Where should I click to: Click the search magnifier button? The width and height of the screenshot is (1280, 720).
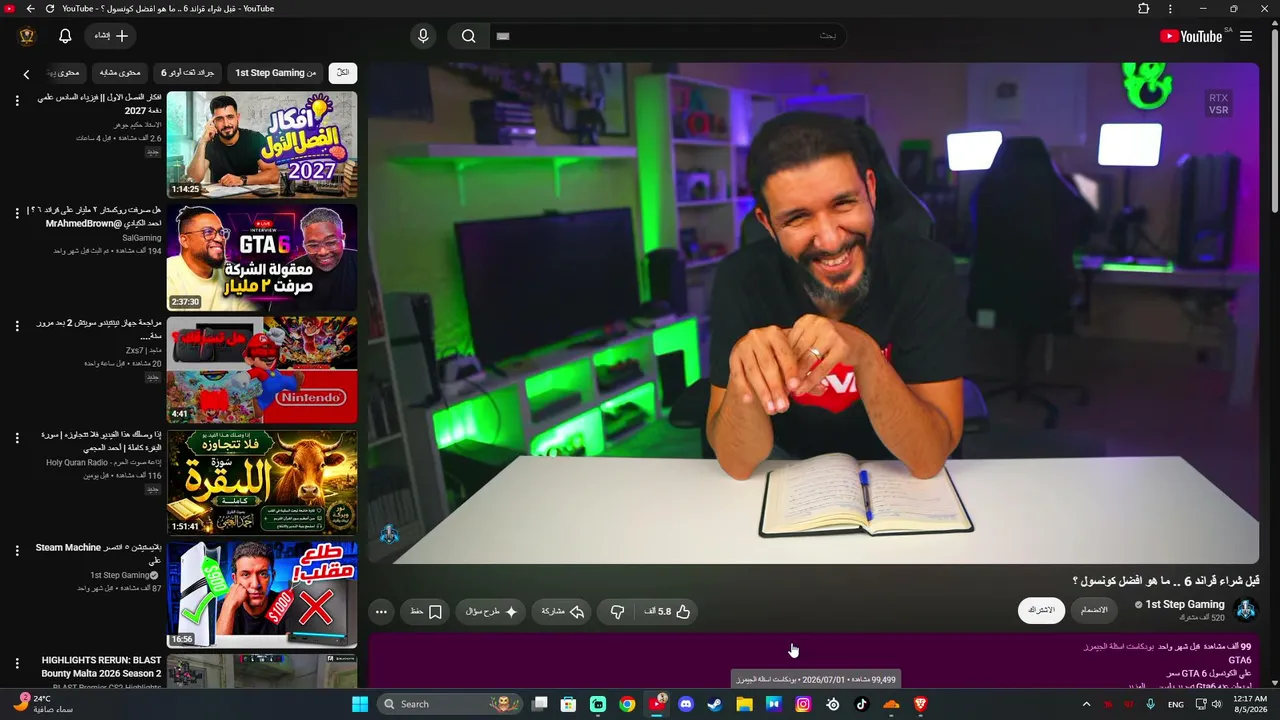[468, 36]
